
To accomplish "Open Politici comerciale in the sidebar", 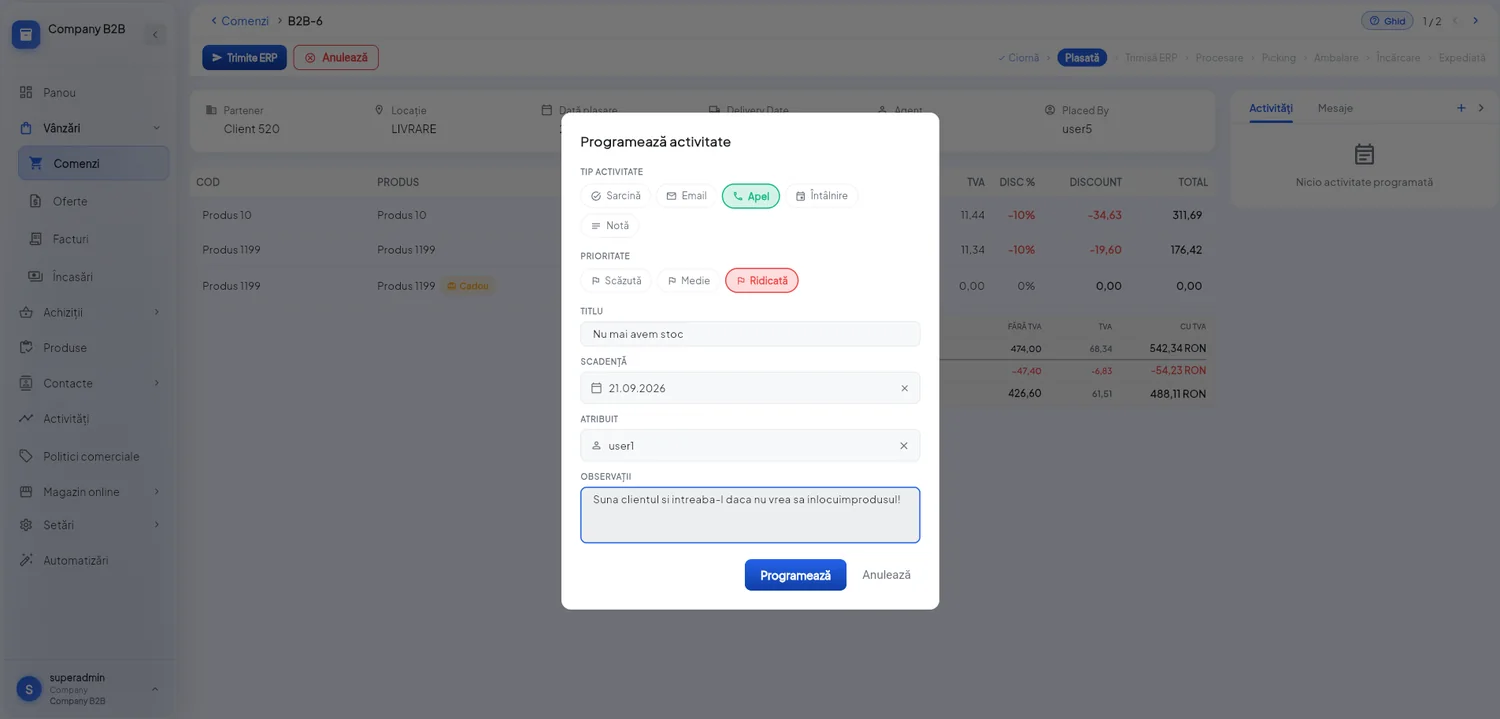I will coord(93,456).
